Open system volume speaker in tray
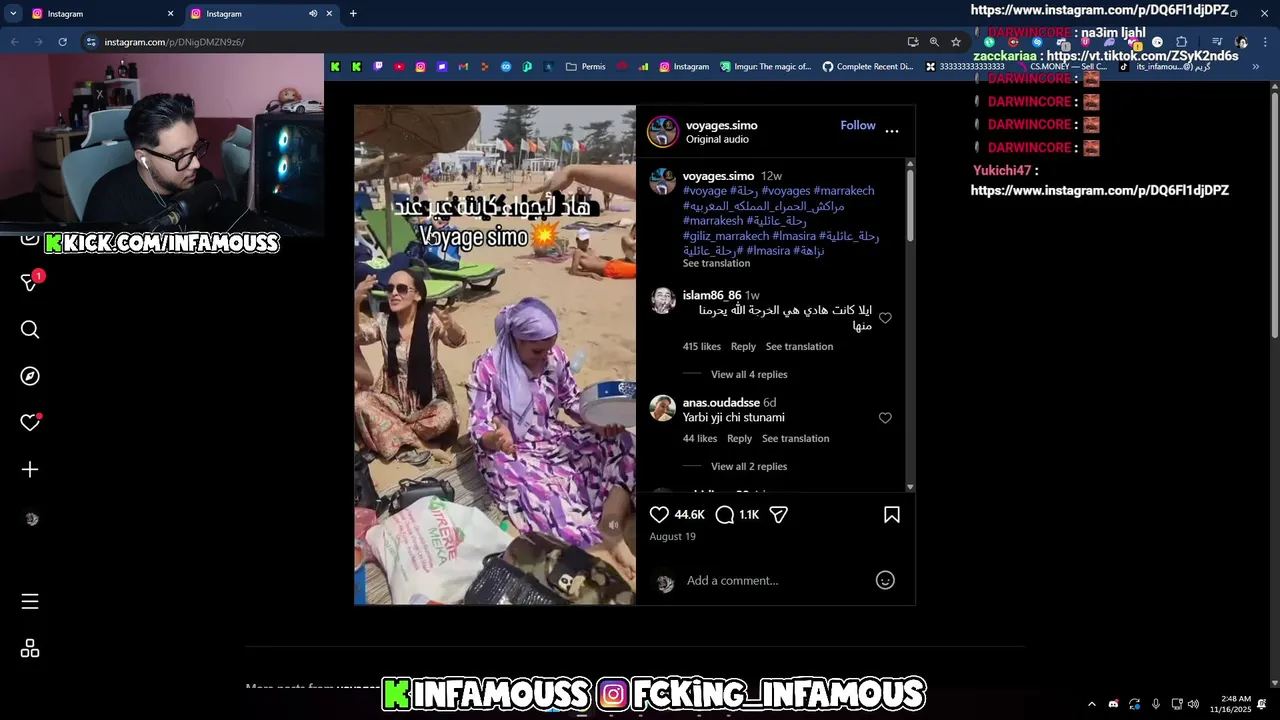The height and width of the screenshot is (720, 1280). (x=1193, y=704)
